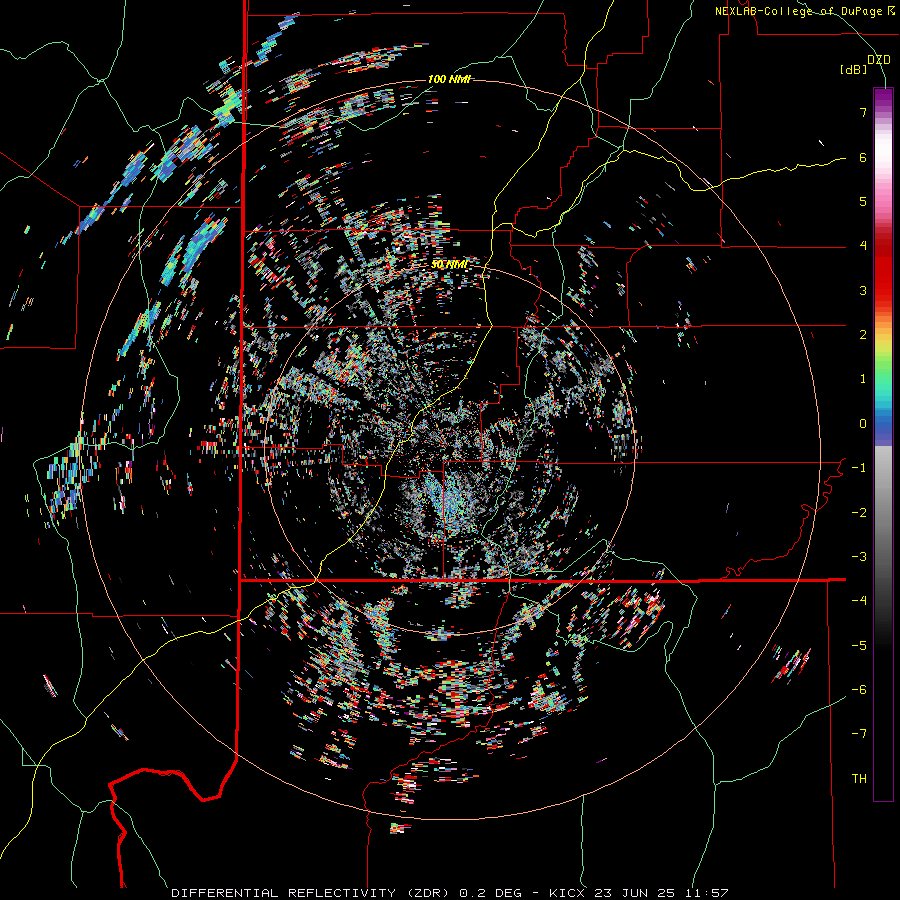
Task: Click the 6 dB label on color scale
Action: [x=863, y=157]
